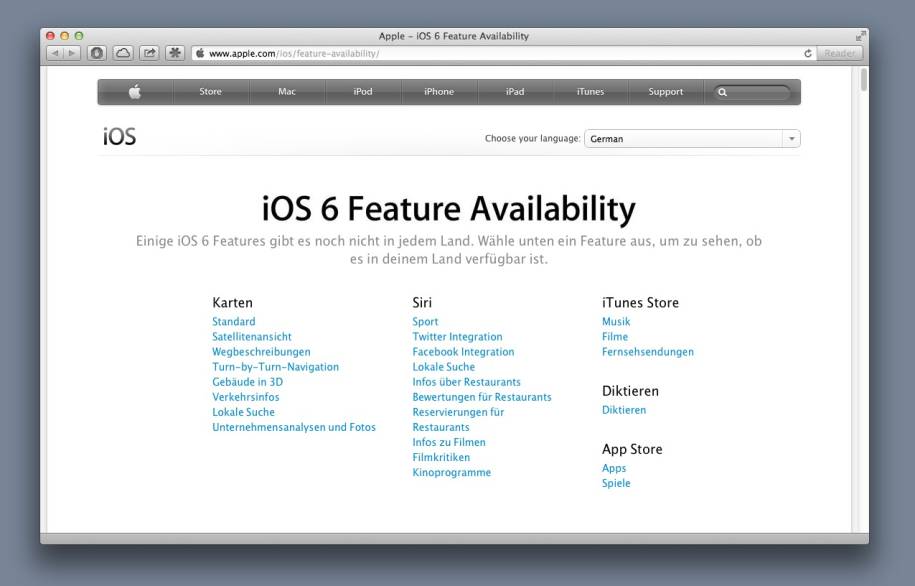The height and width of the screenshot is (586, 915).
Task: Open the Apps link under App Store
Action: coord(614,468)
